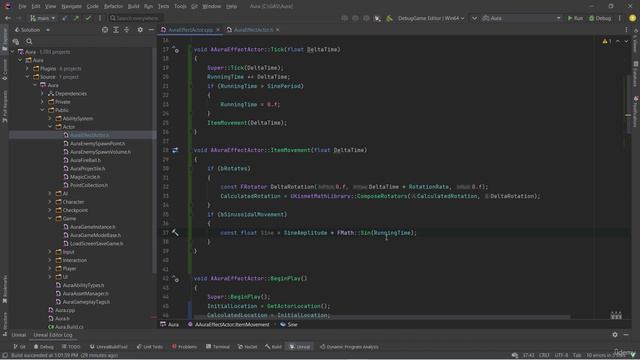Select MagicCircle.h in the tree
This screenshot has width=640, height=360.
pyautogui.click(x=85, y=177)
